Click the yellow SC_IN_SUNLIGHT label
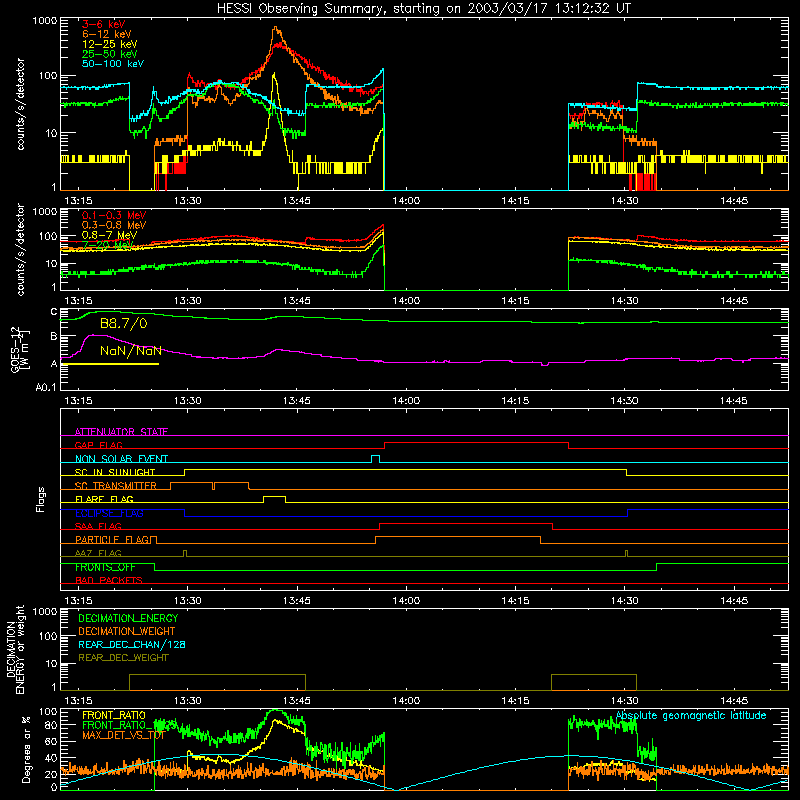Viewport: 800px width, 800px height. tap(115, 472)
